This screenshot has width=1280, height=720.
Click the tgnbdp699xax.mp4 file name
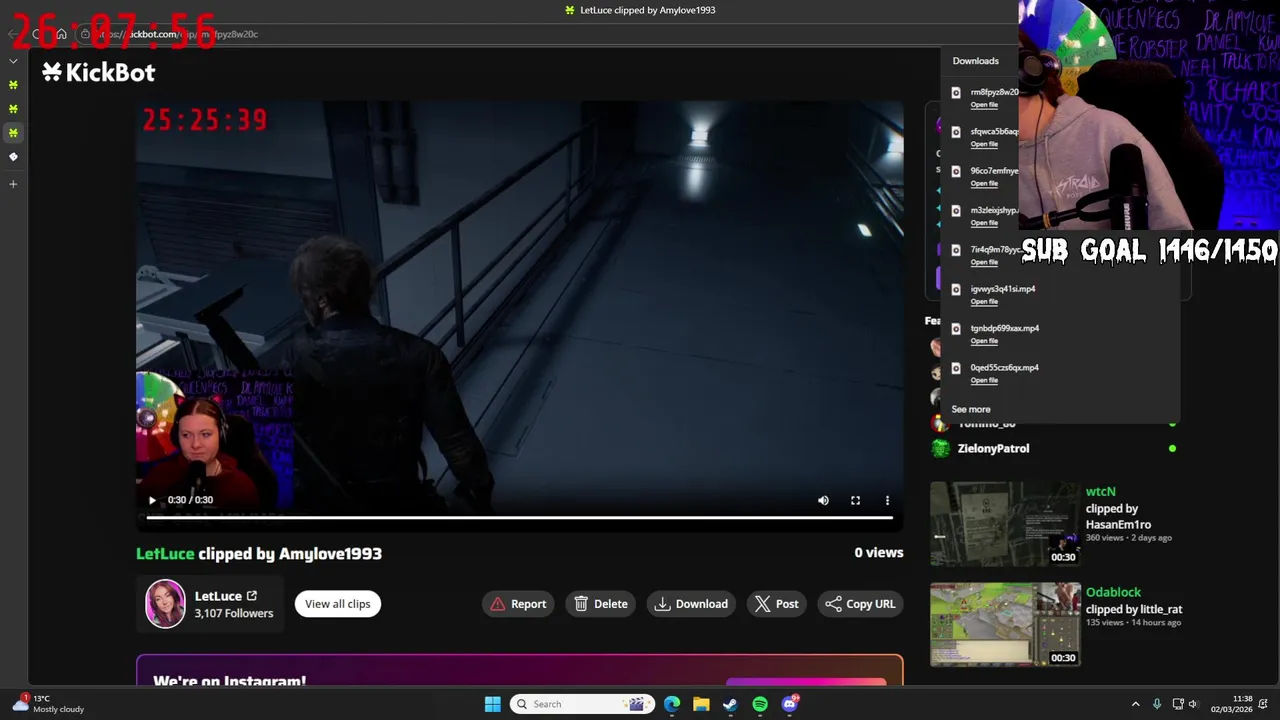click(x=1004, y=328)
